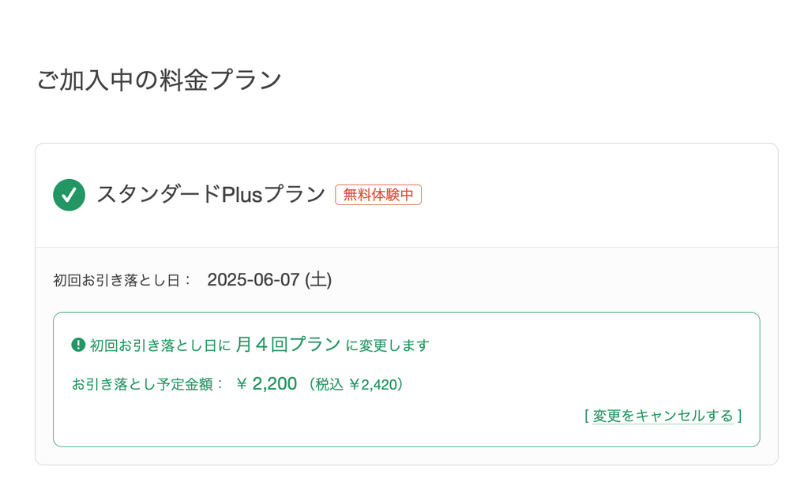Click 変更をキャンセルする link

pos(663,416)
